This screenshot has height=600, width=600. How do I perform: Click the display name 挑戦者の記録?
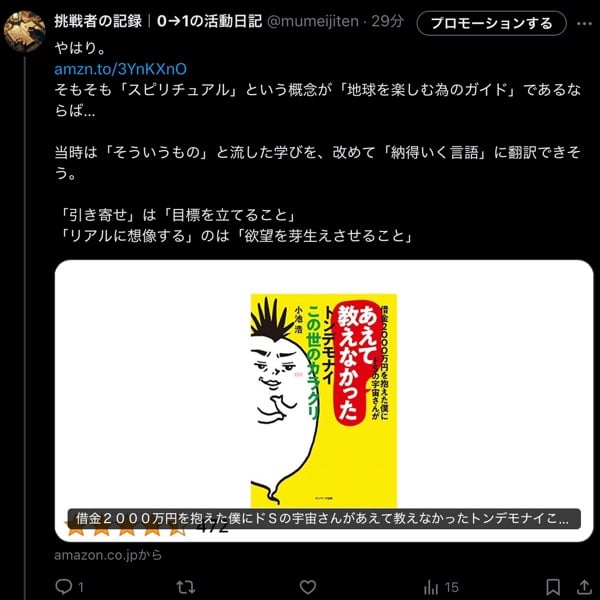point(98,21)
